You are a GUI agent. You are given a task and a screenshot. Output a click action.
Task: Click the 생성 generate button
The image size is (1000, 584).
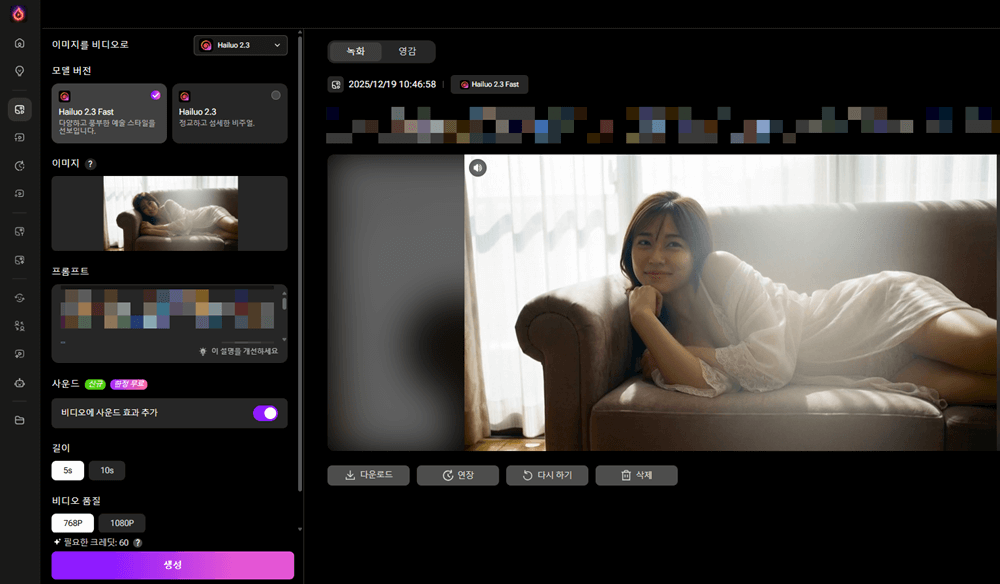173,565
